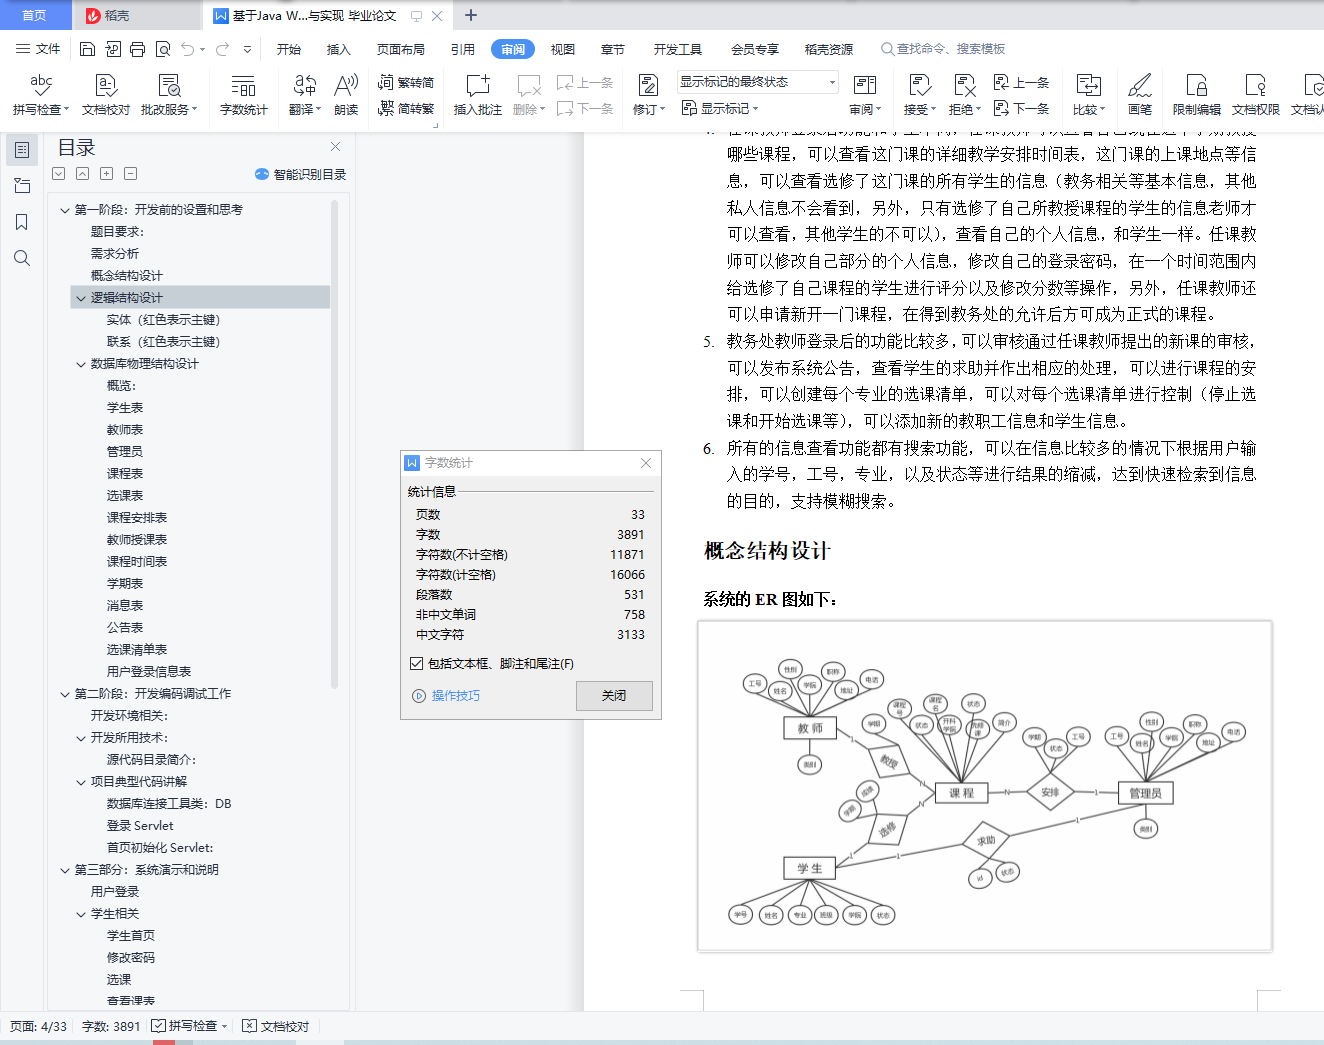Click the plus expand-level icon in 目录 pane
1324x1045 pixels.
click(x=107, y=174)
